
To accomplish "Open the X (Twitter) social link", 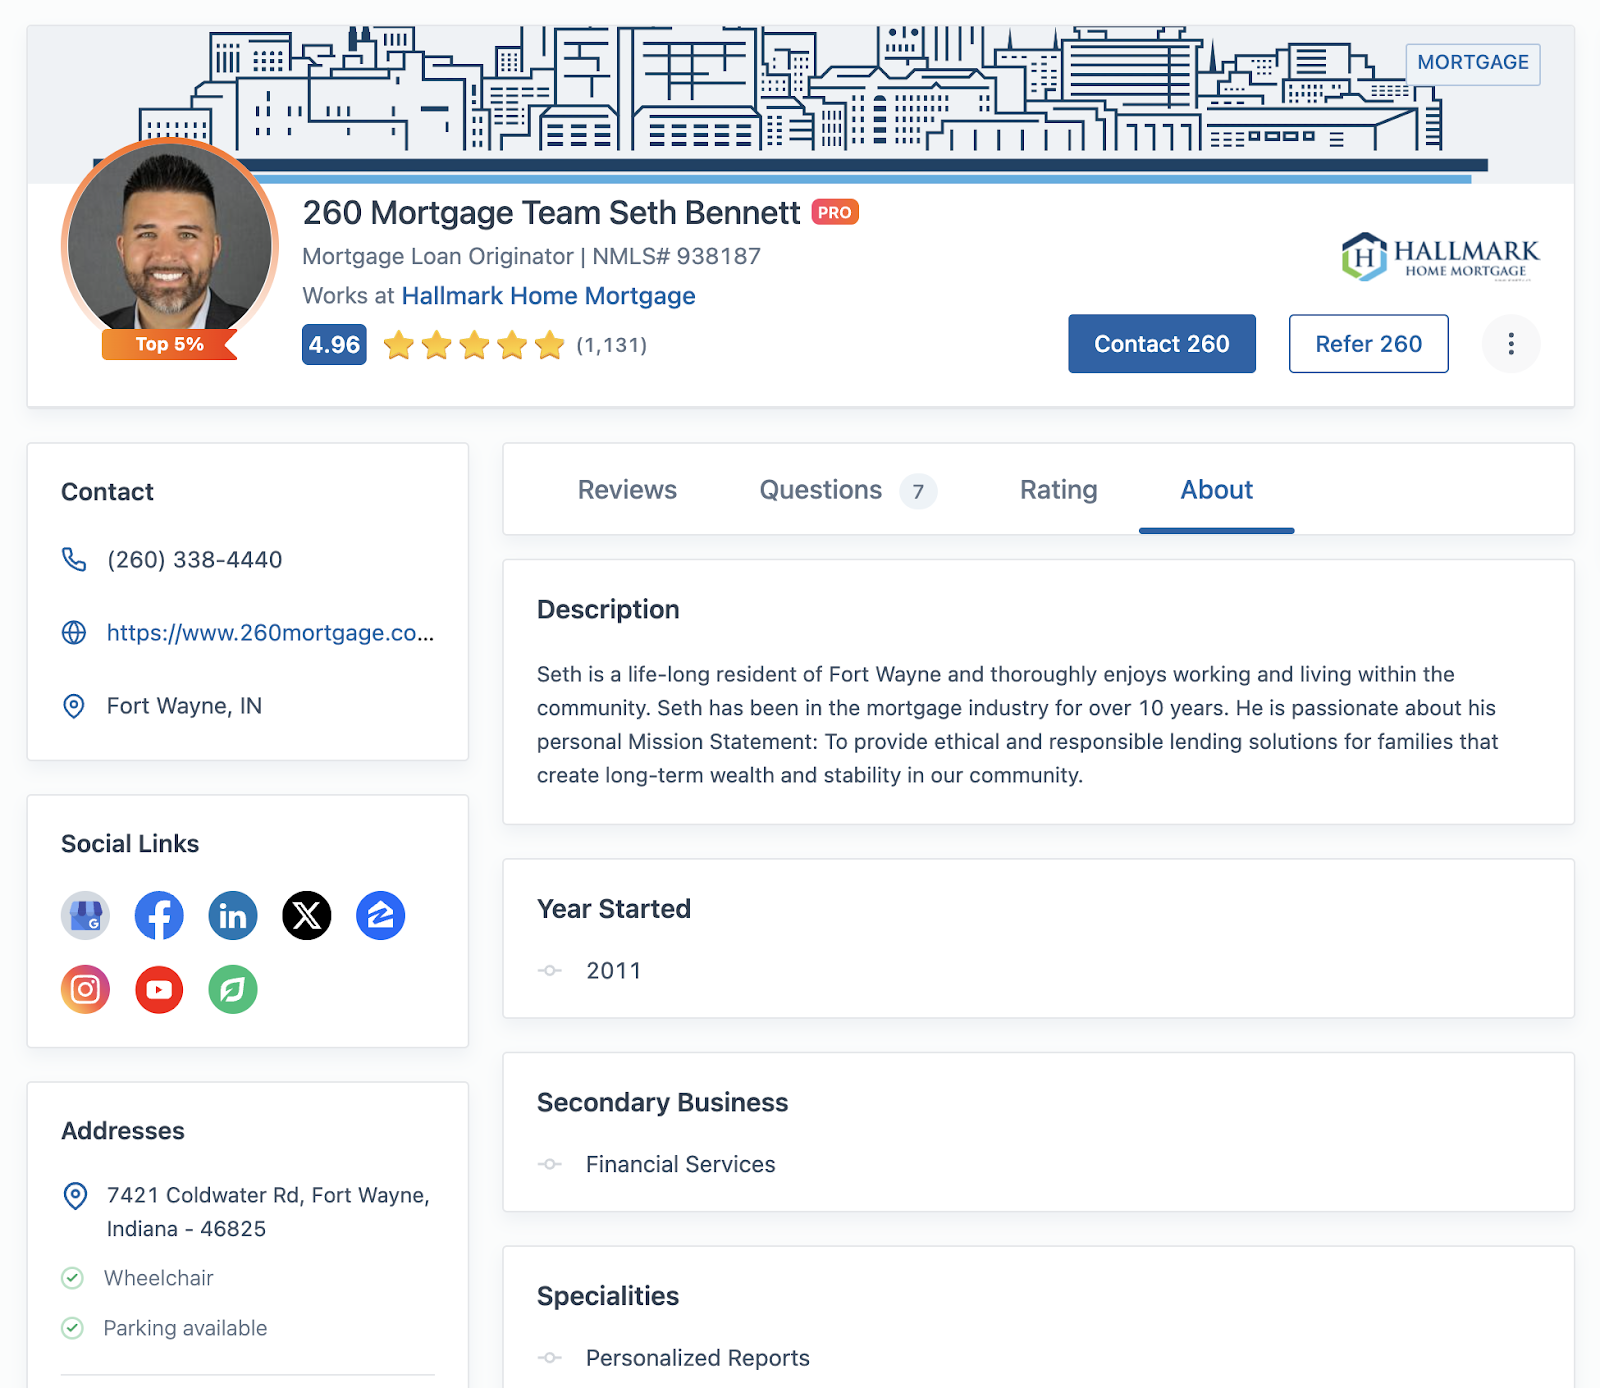I will [x=307, y=915].
